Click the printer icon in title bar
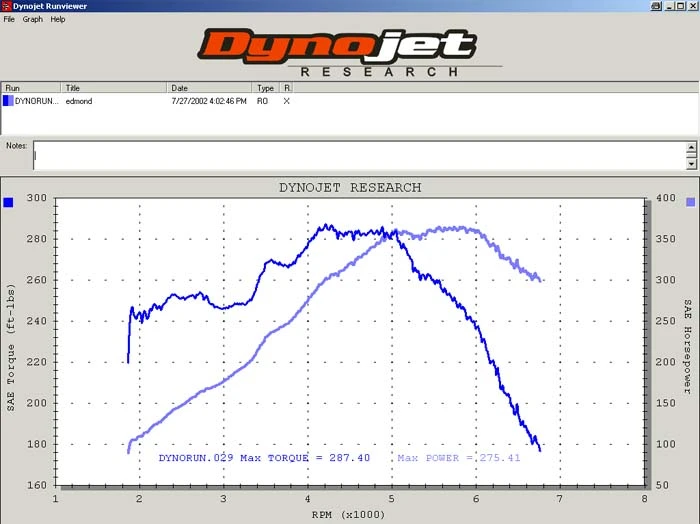Screen dimensions: 700x524 tap(656, 6)
